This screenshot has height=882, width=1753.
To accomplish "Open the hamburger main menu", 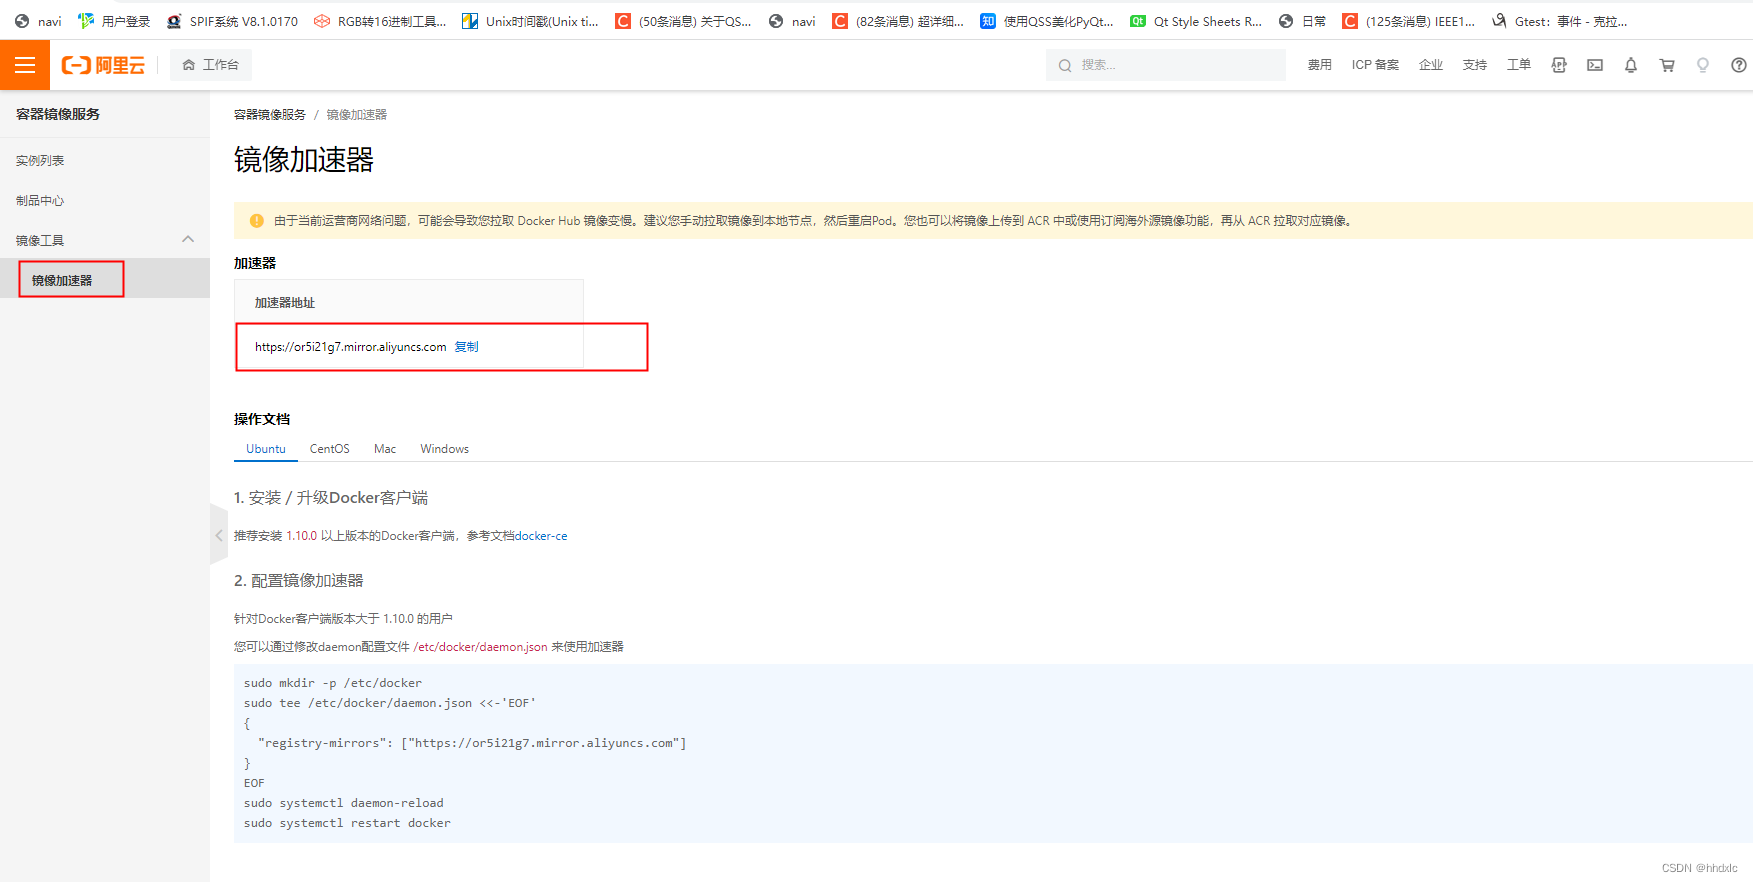I will (25, 65).
